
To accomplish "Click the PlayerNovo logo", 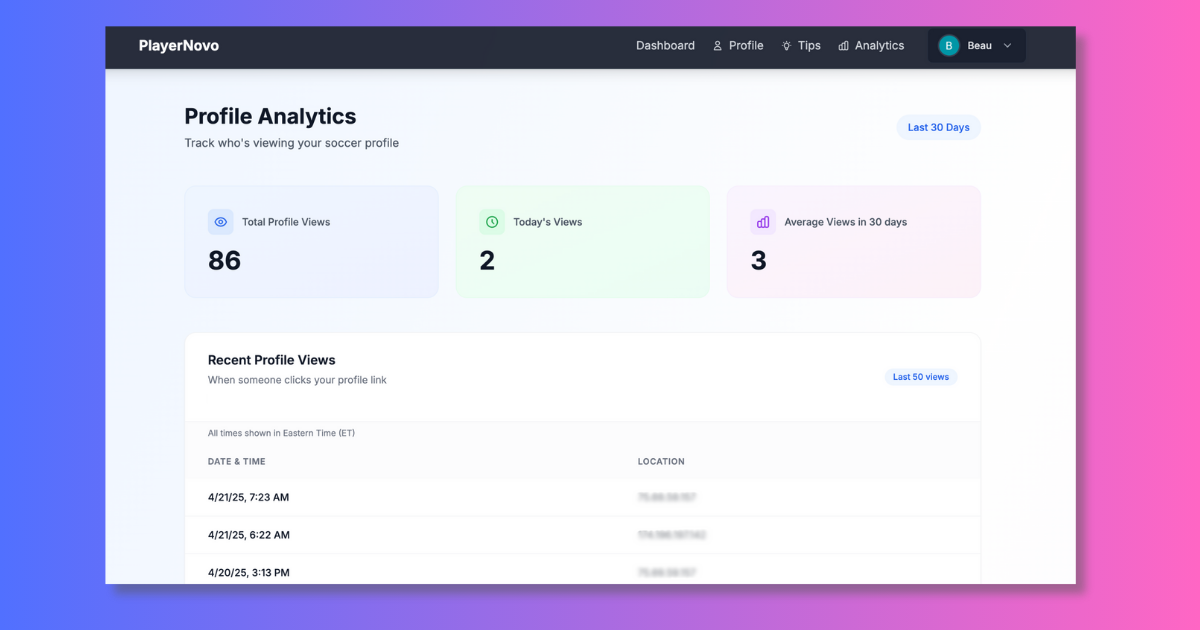I will (x=179, y=45).
